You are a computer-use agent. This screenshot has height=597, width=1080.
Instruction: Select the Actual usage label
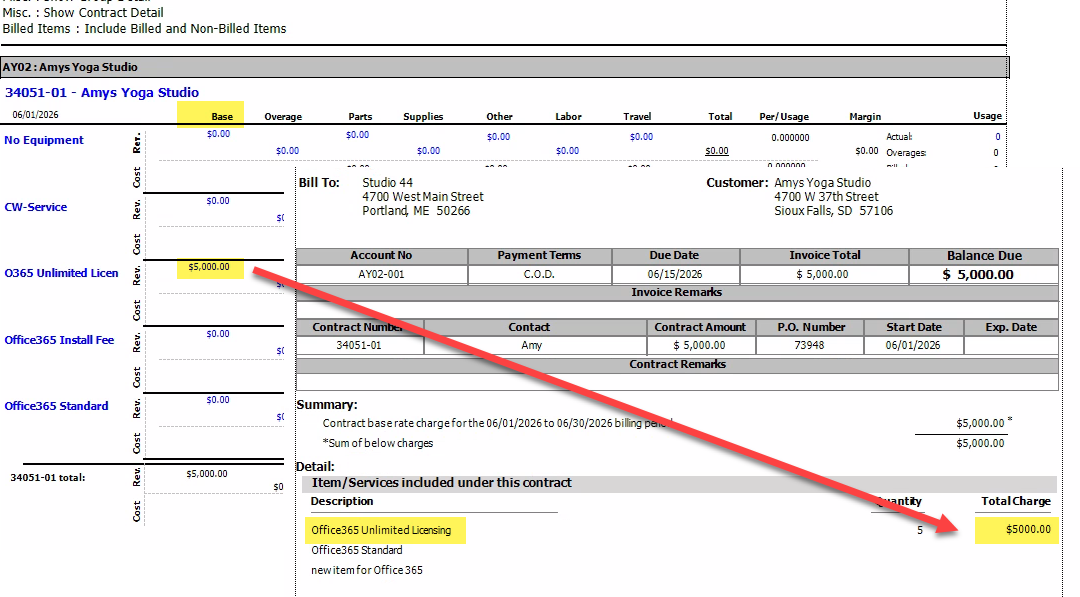899,137
